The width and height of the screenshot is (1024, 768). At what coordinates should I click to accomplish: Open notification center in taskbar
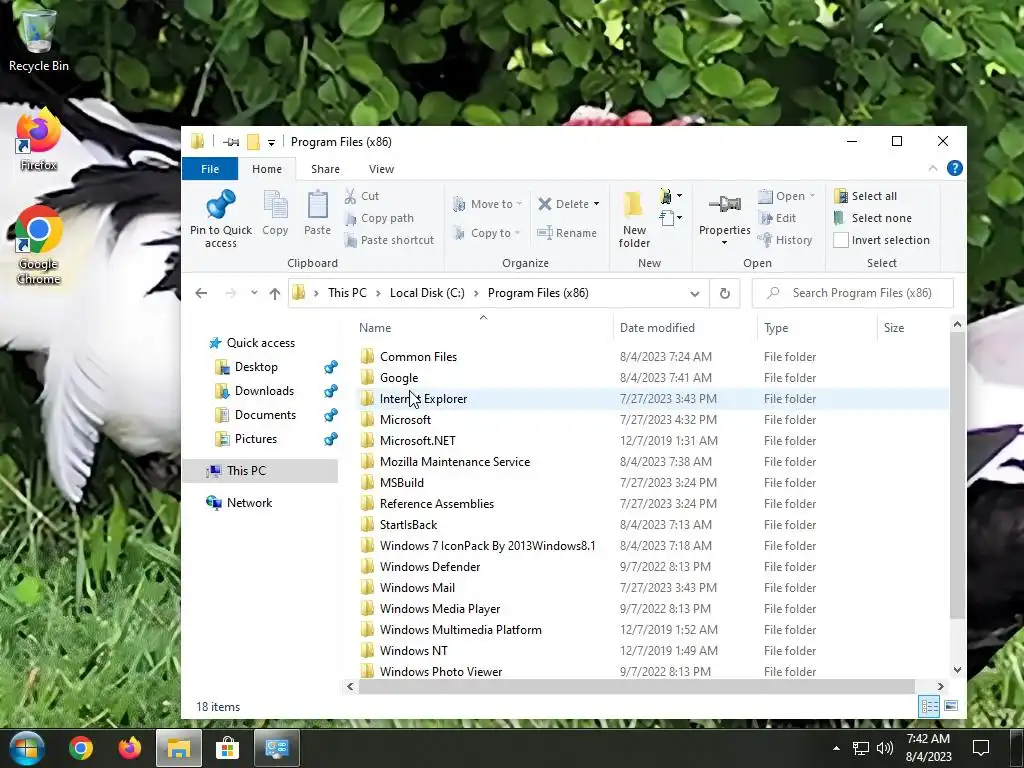(x=980, y=748)
